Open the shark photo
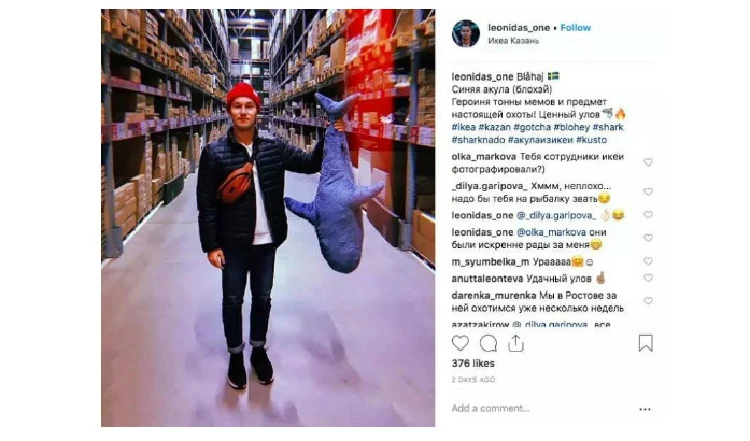Image resolution: width=750 pixels, height=441 pixels. (268, 218)
